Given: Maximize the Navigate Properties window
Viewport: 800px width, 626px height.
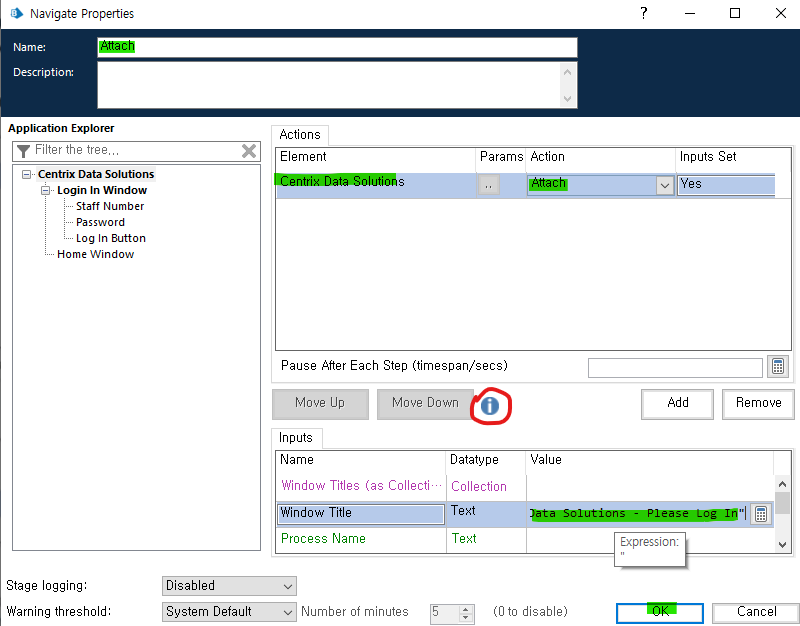Looking at the screenshot, I should coord(735,13).
